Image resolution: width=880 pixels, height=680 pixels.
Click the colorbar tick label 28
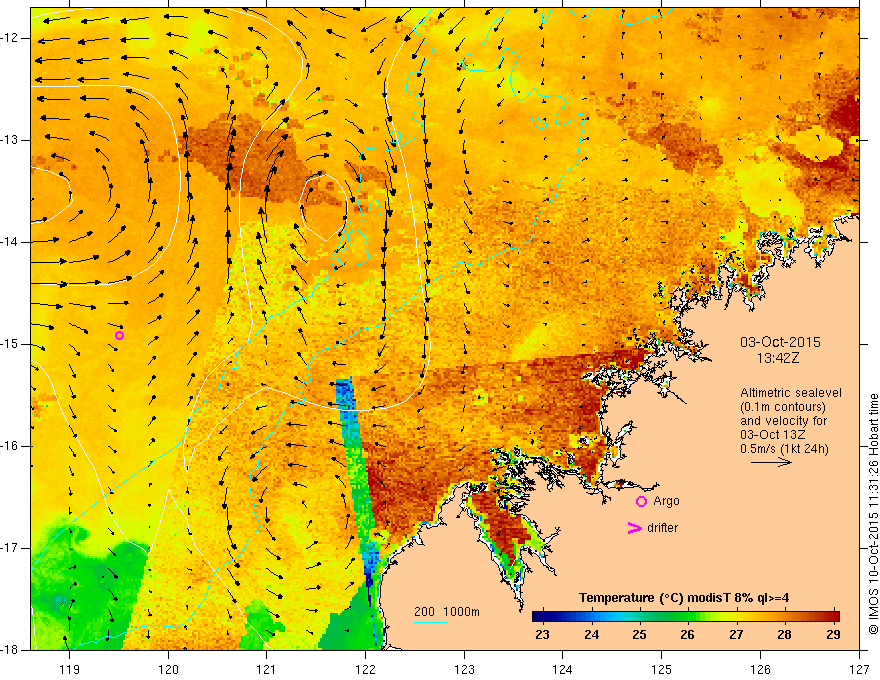coord(785,635)
